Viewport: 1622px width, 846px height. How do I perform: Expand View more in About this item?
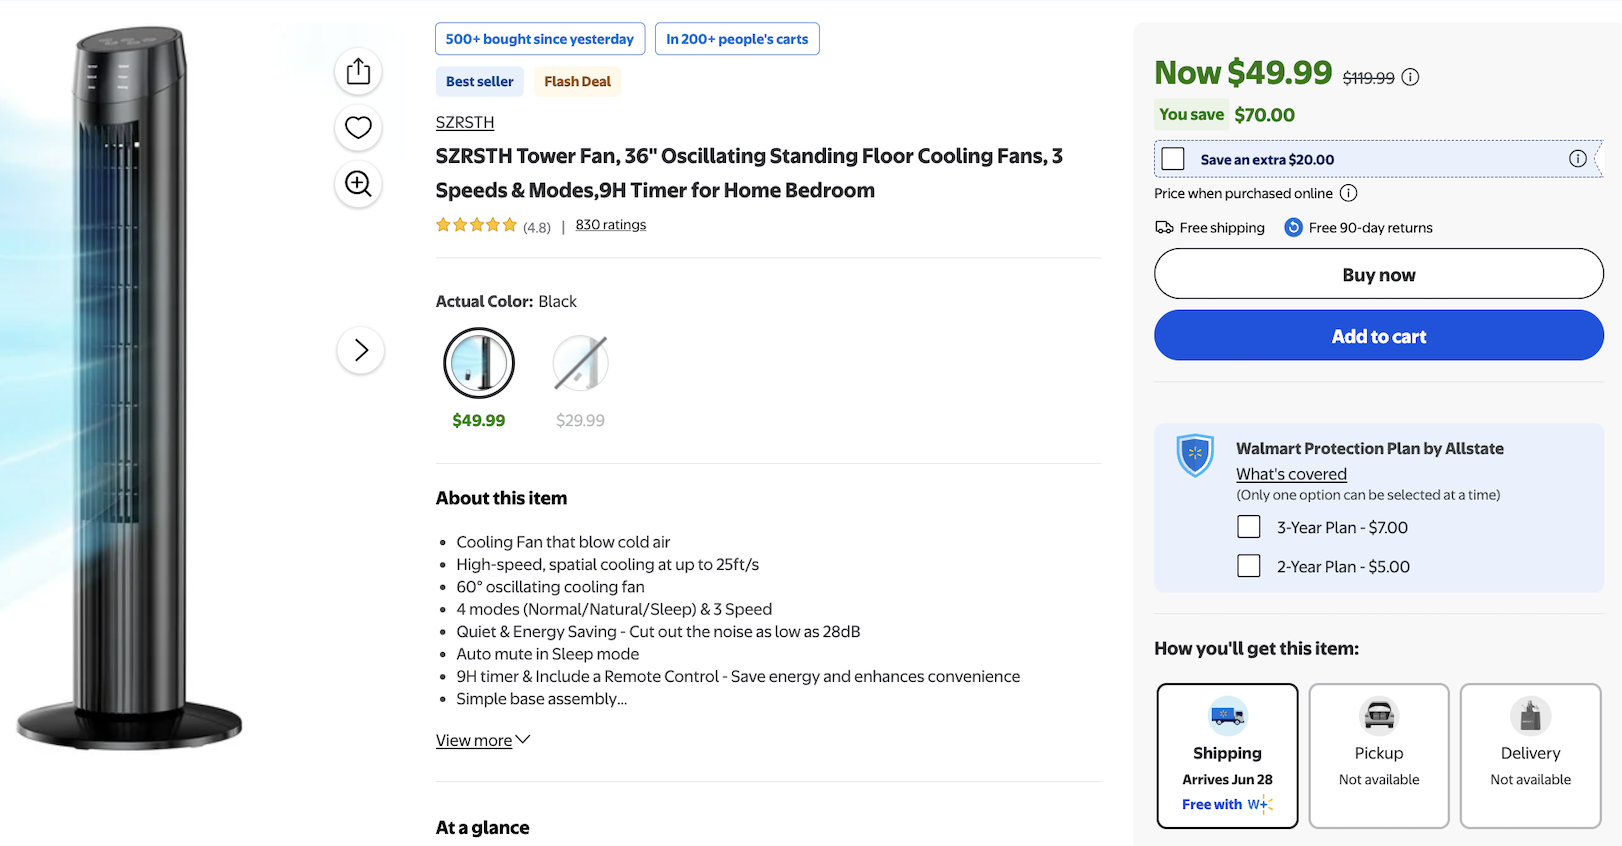point(483,740)
